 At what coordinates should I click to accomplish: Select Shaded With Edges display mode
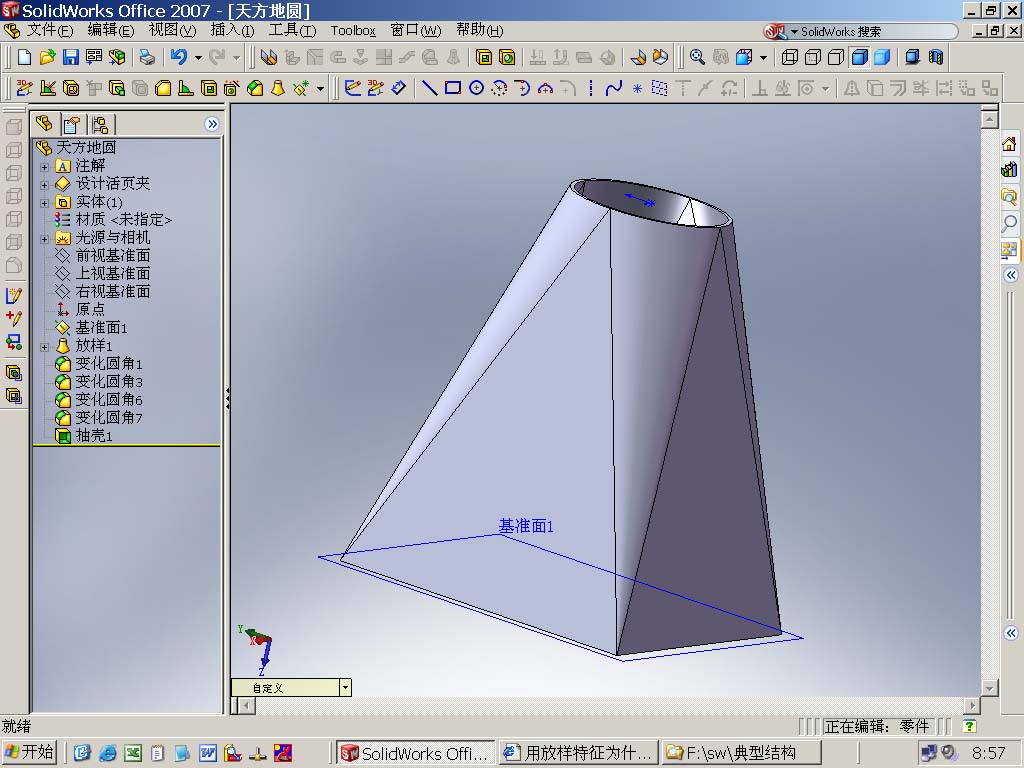859,57
